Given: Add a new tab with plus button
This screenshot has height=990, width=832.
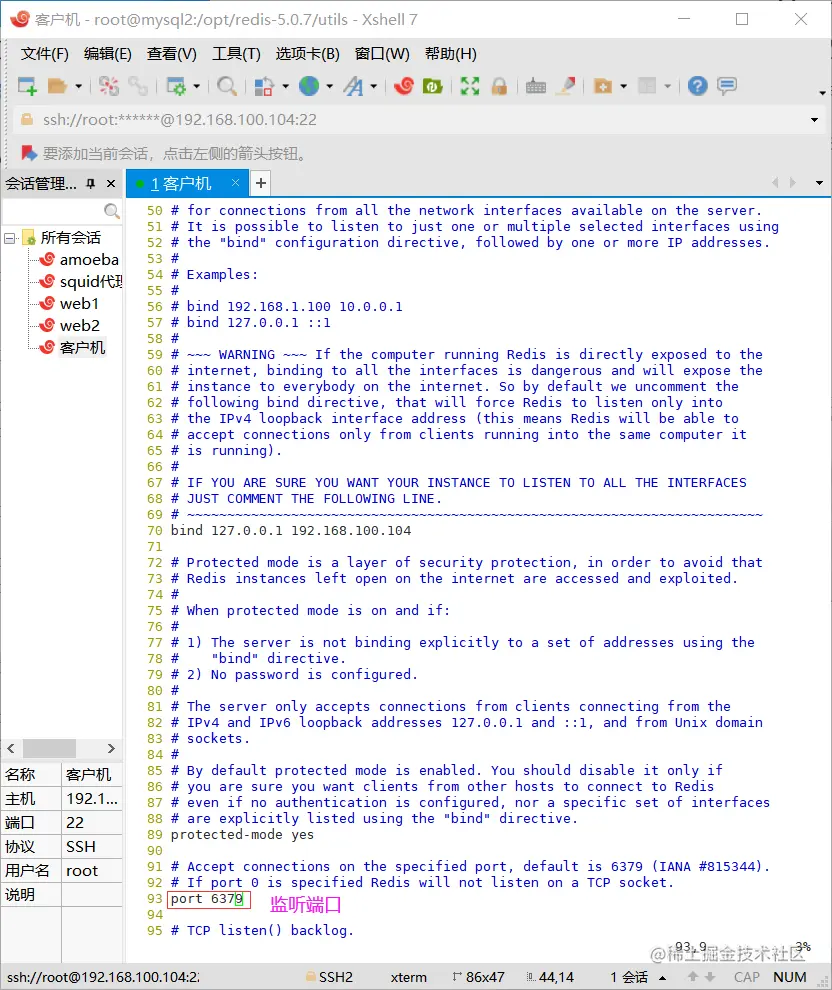Looking at the screenshot, I should pyautogui.click(x=261, y=184).
